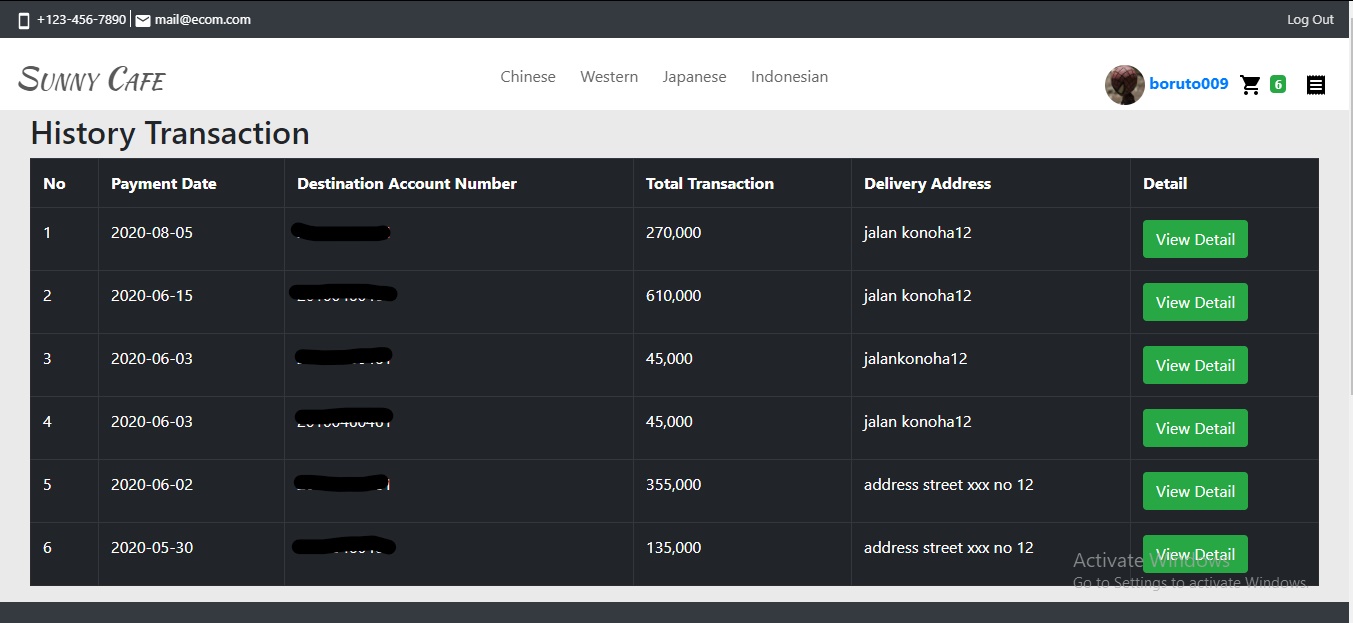Click the mail@ecom.com email address
Viewport: 1353px width, 623px height.
tap(202, 20)
